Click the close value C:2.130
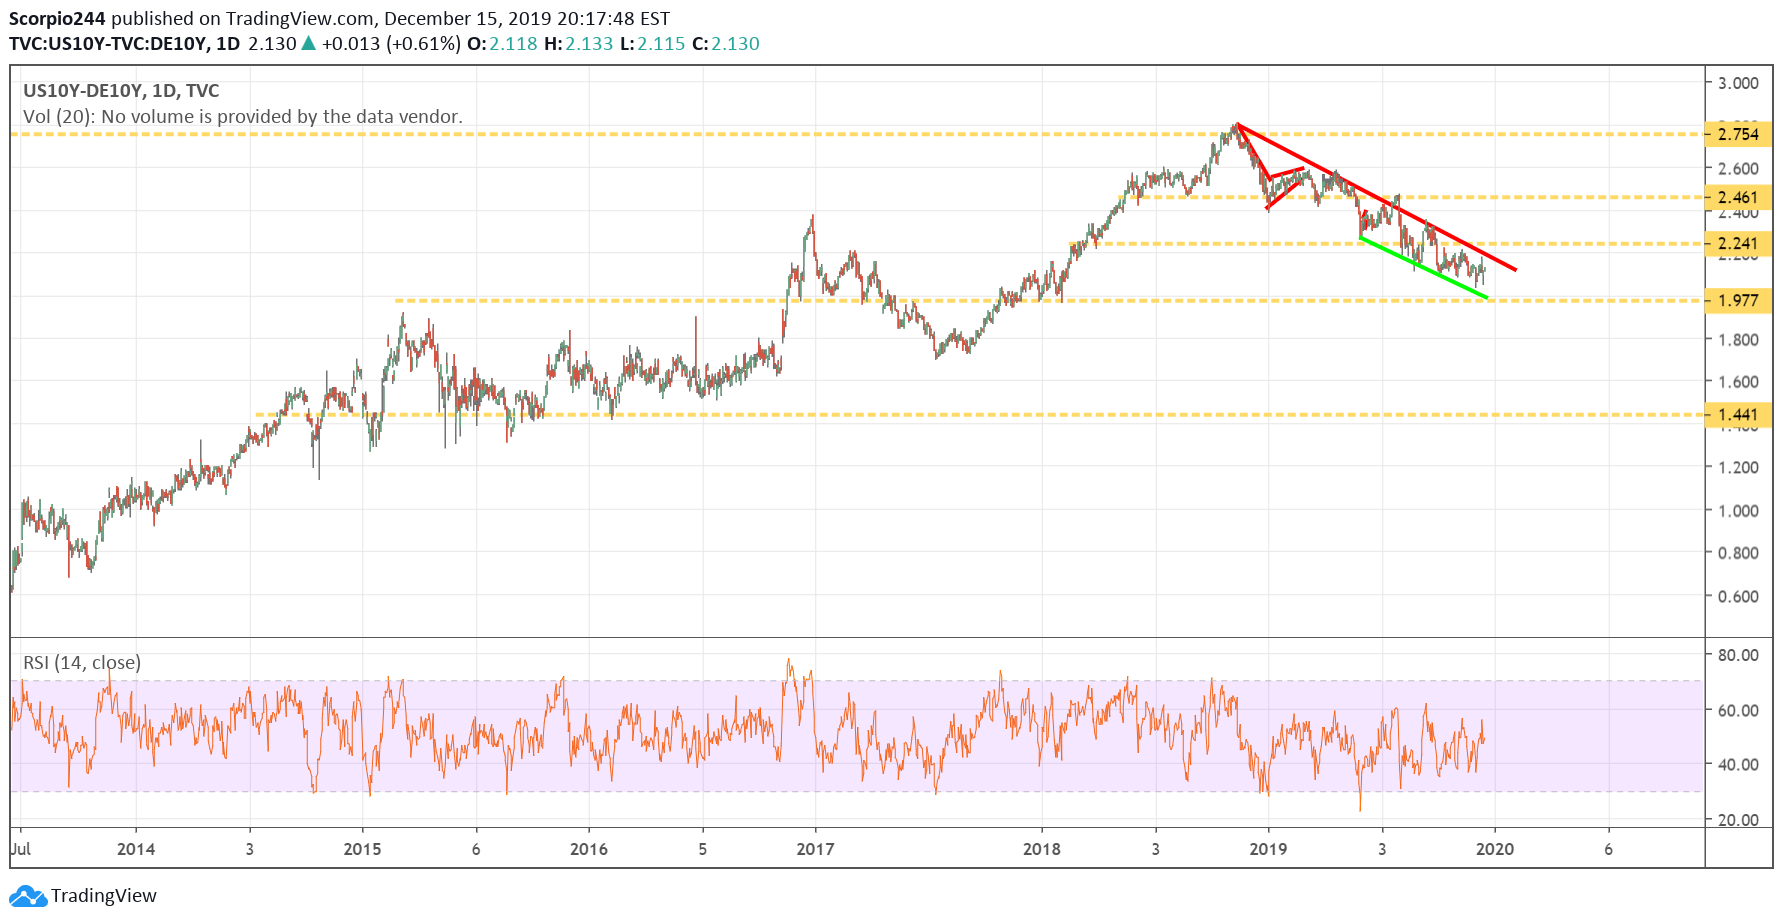Screen dimensions: 1783x923 click(x=725, y=43)
